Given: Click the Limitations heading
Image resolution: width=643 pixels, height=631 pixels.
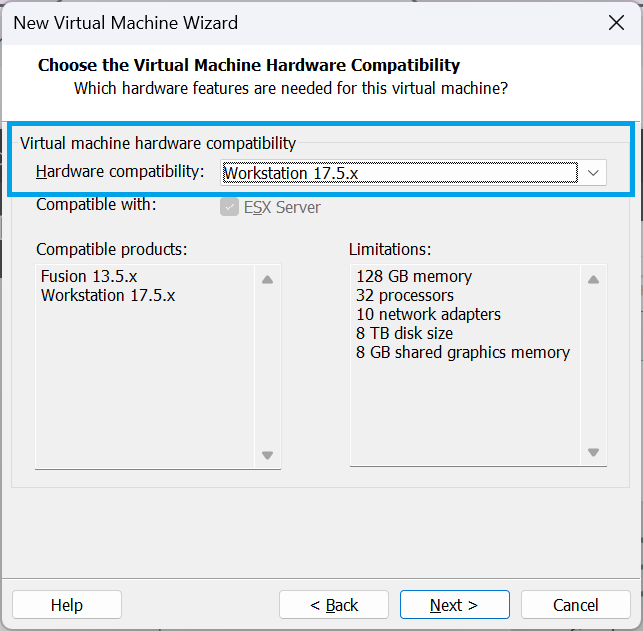Looking at the screenshot, I should (390, 249).
